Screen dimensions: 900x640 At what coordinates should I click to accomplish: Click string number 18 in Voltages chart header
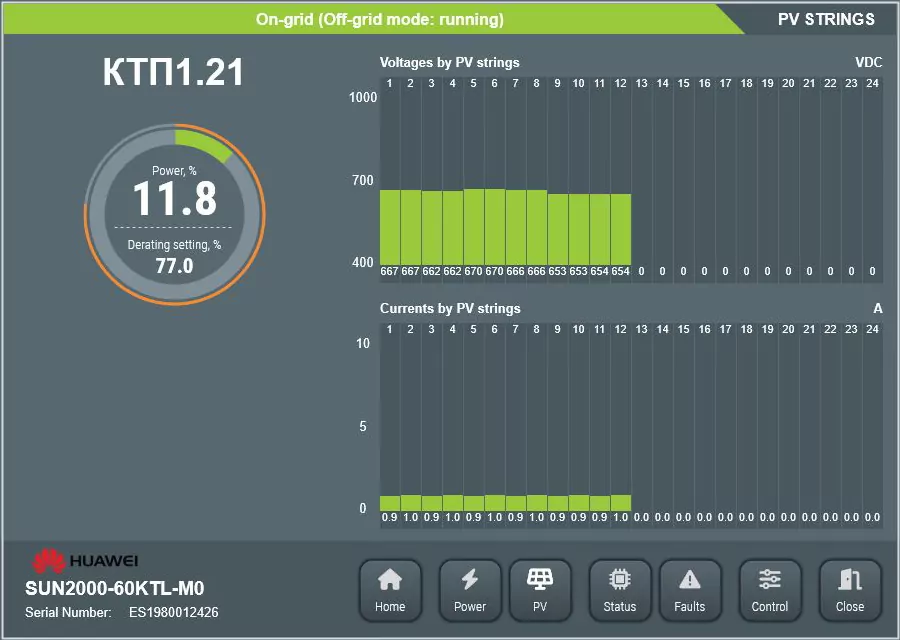[746, 83]
